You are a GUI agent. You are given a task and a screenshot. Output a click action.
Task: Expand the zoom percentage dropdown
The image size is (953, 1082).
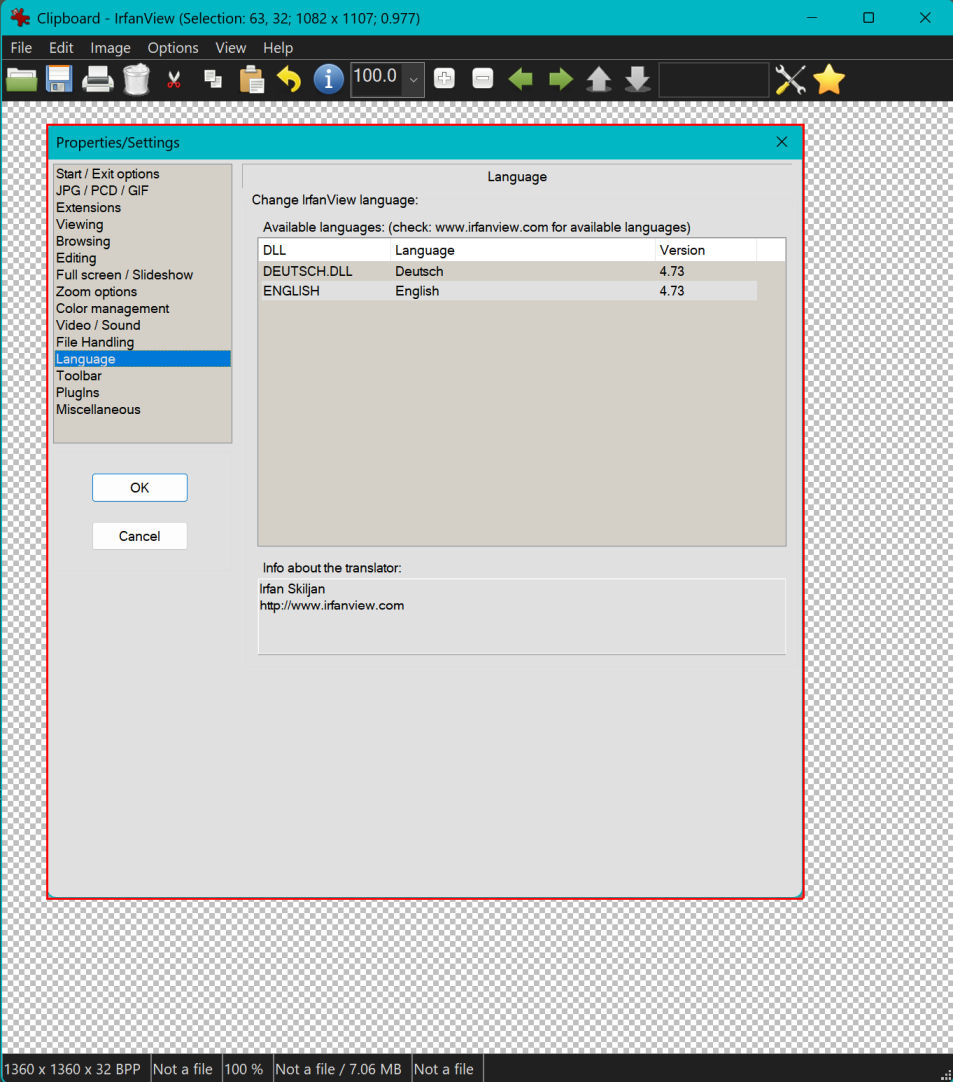coord(413,80)
